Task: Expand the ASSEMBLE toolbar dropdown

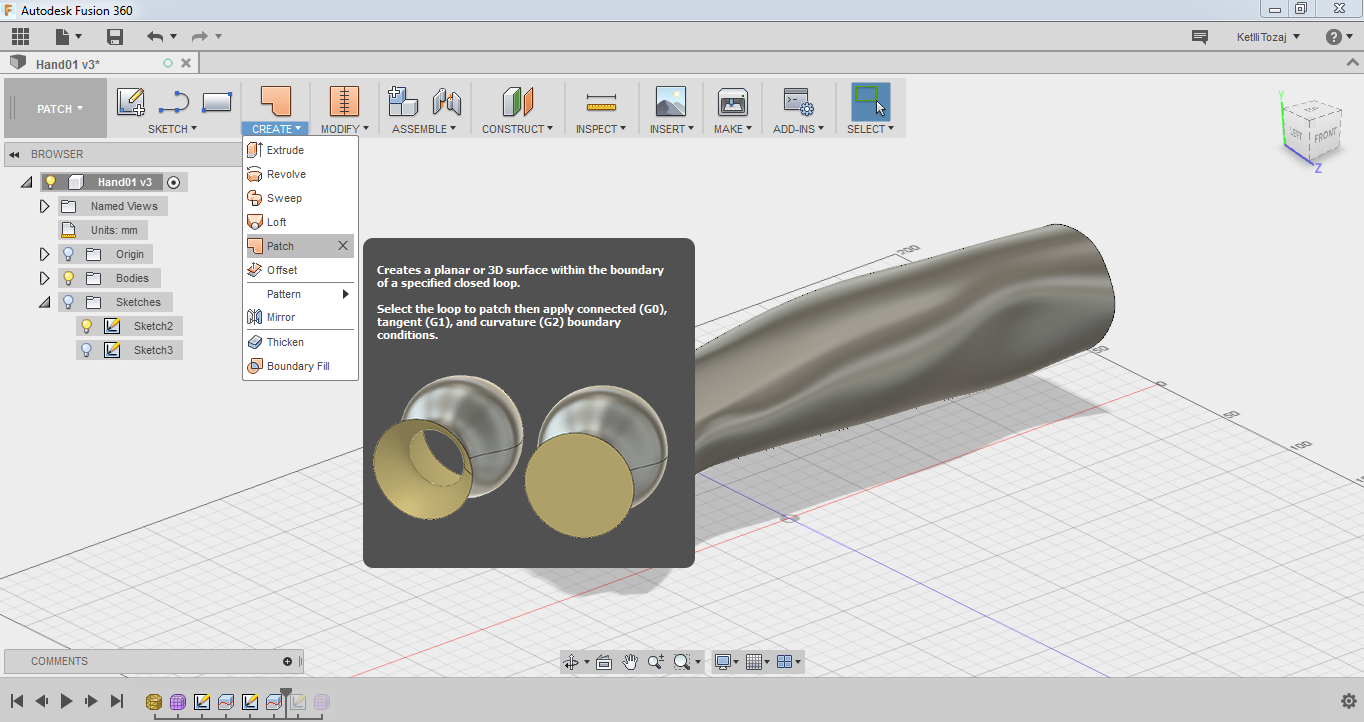Action: [424, 129]
